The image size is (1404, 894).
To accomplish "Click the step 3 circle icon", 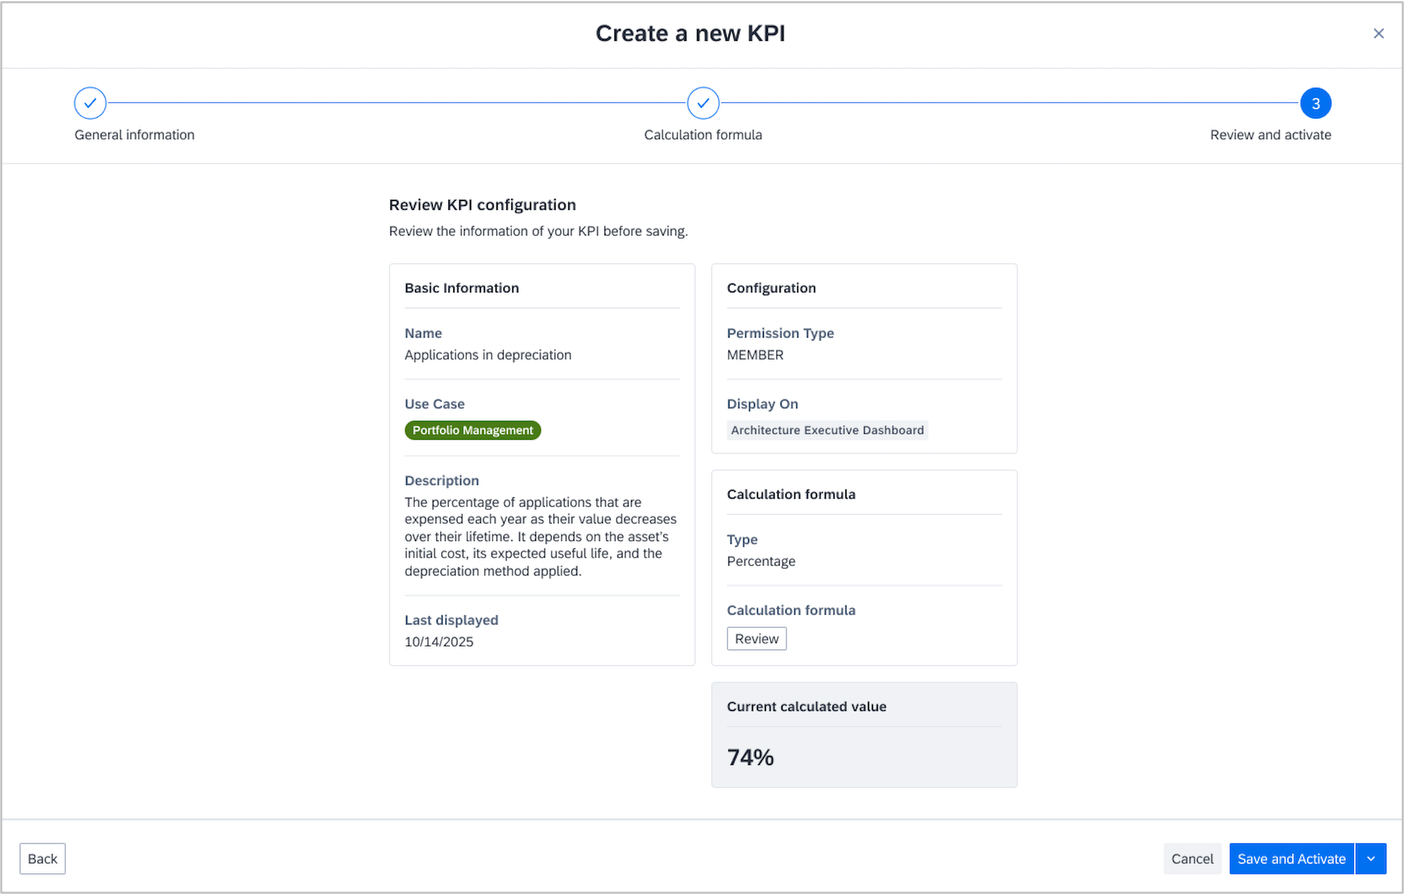I will [x=1315, y=103].
